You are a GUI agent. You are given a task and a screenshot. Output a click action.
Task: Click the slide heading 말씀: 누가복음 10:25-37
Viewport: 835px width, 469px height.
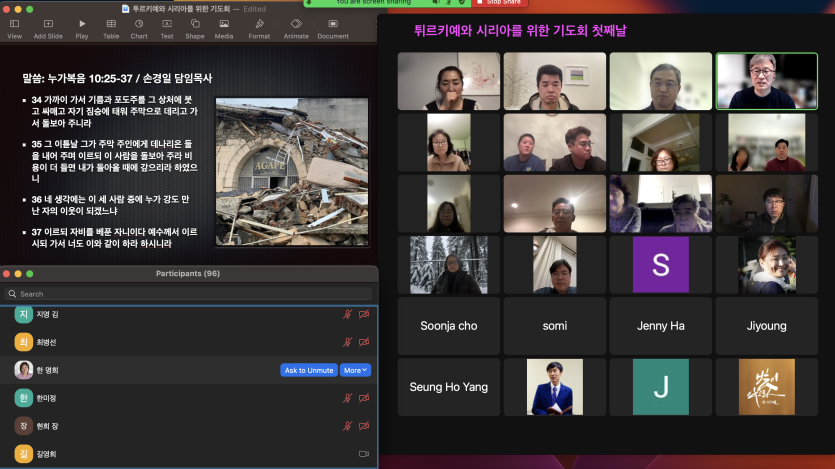pyautogui.click(x=117, y=78)
